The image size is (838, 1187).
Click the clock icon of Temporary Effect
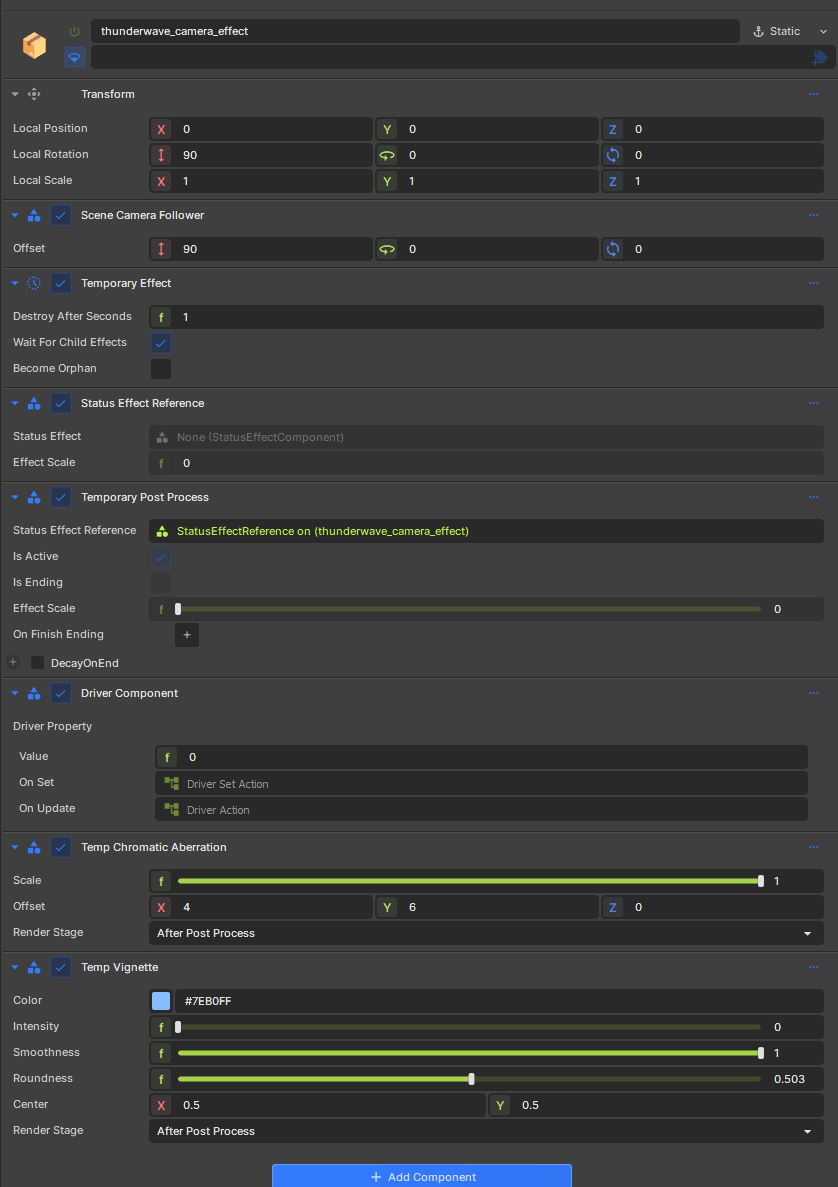click(34, 283)
